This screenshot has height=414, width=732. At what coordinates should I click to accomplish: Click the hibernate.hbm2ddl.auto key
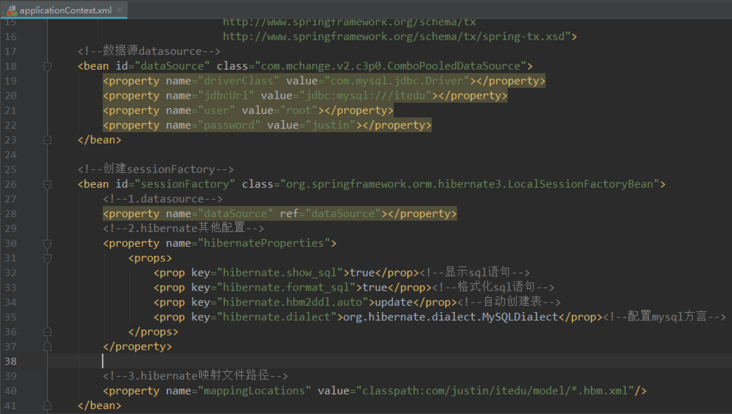pos(293,302)
